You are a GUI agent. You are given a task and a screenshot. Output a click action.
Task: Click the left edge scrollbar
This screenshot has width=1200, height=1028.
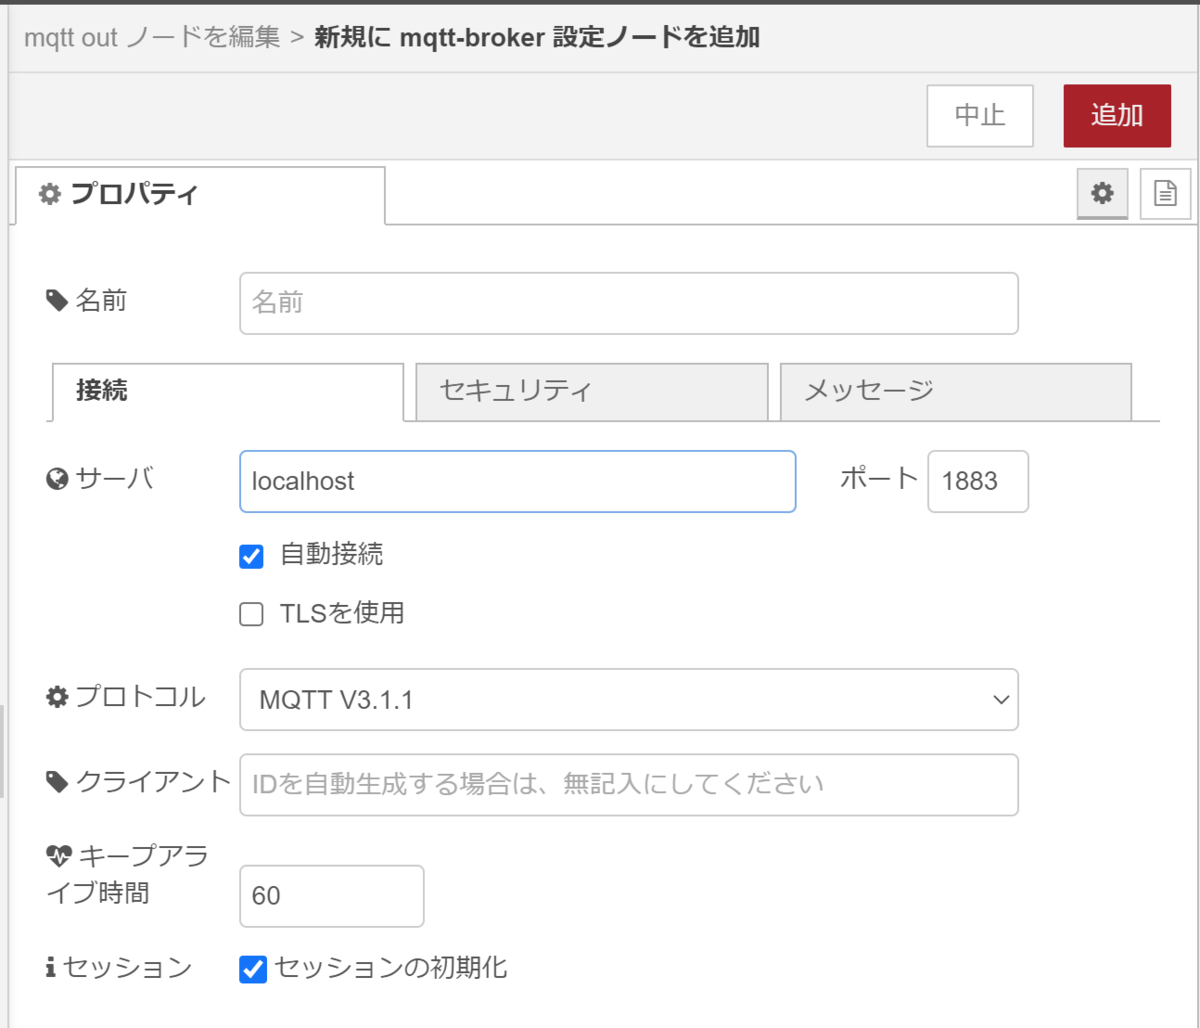pos(4,750)
